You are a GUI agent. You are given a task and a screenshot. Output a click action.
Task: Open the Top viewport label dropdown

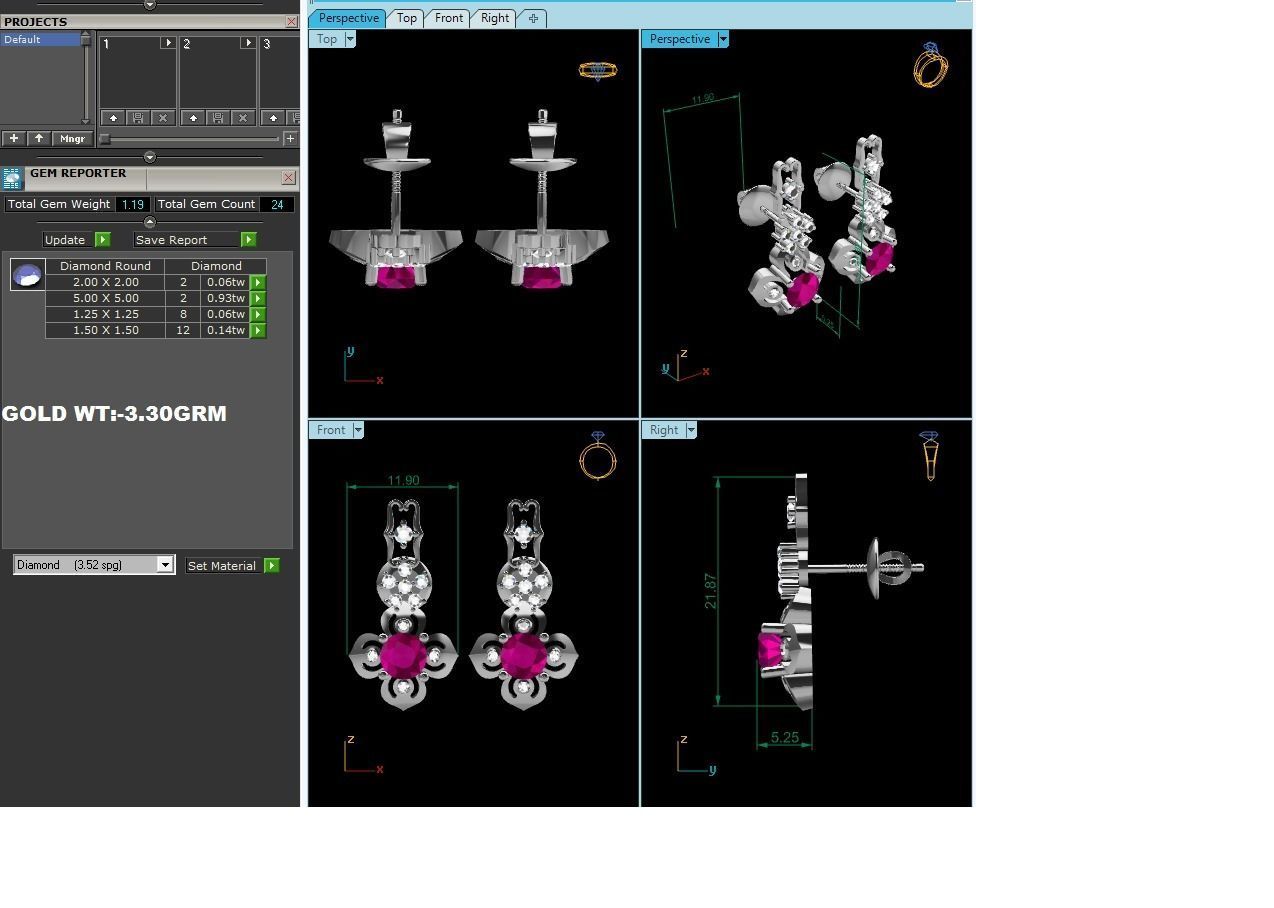pos(350,39)
